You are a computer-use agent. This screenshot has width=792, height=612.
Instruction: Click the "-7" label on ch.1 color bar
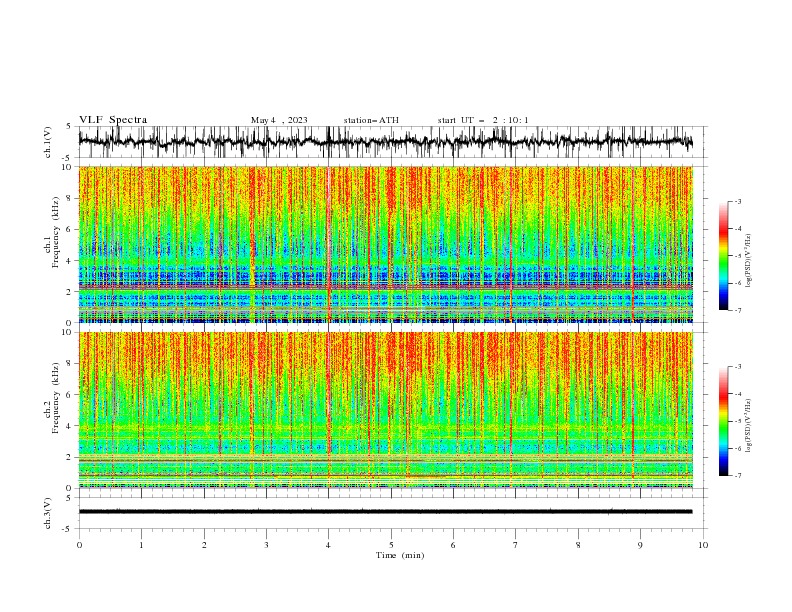[738, 310]
